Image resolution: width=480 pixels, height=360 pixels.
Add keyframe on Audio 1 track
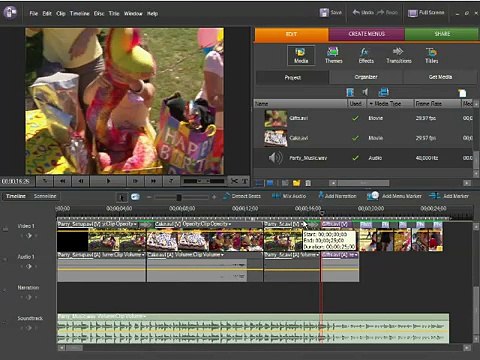(x=29, y=266)
